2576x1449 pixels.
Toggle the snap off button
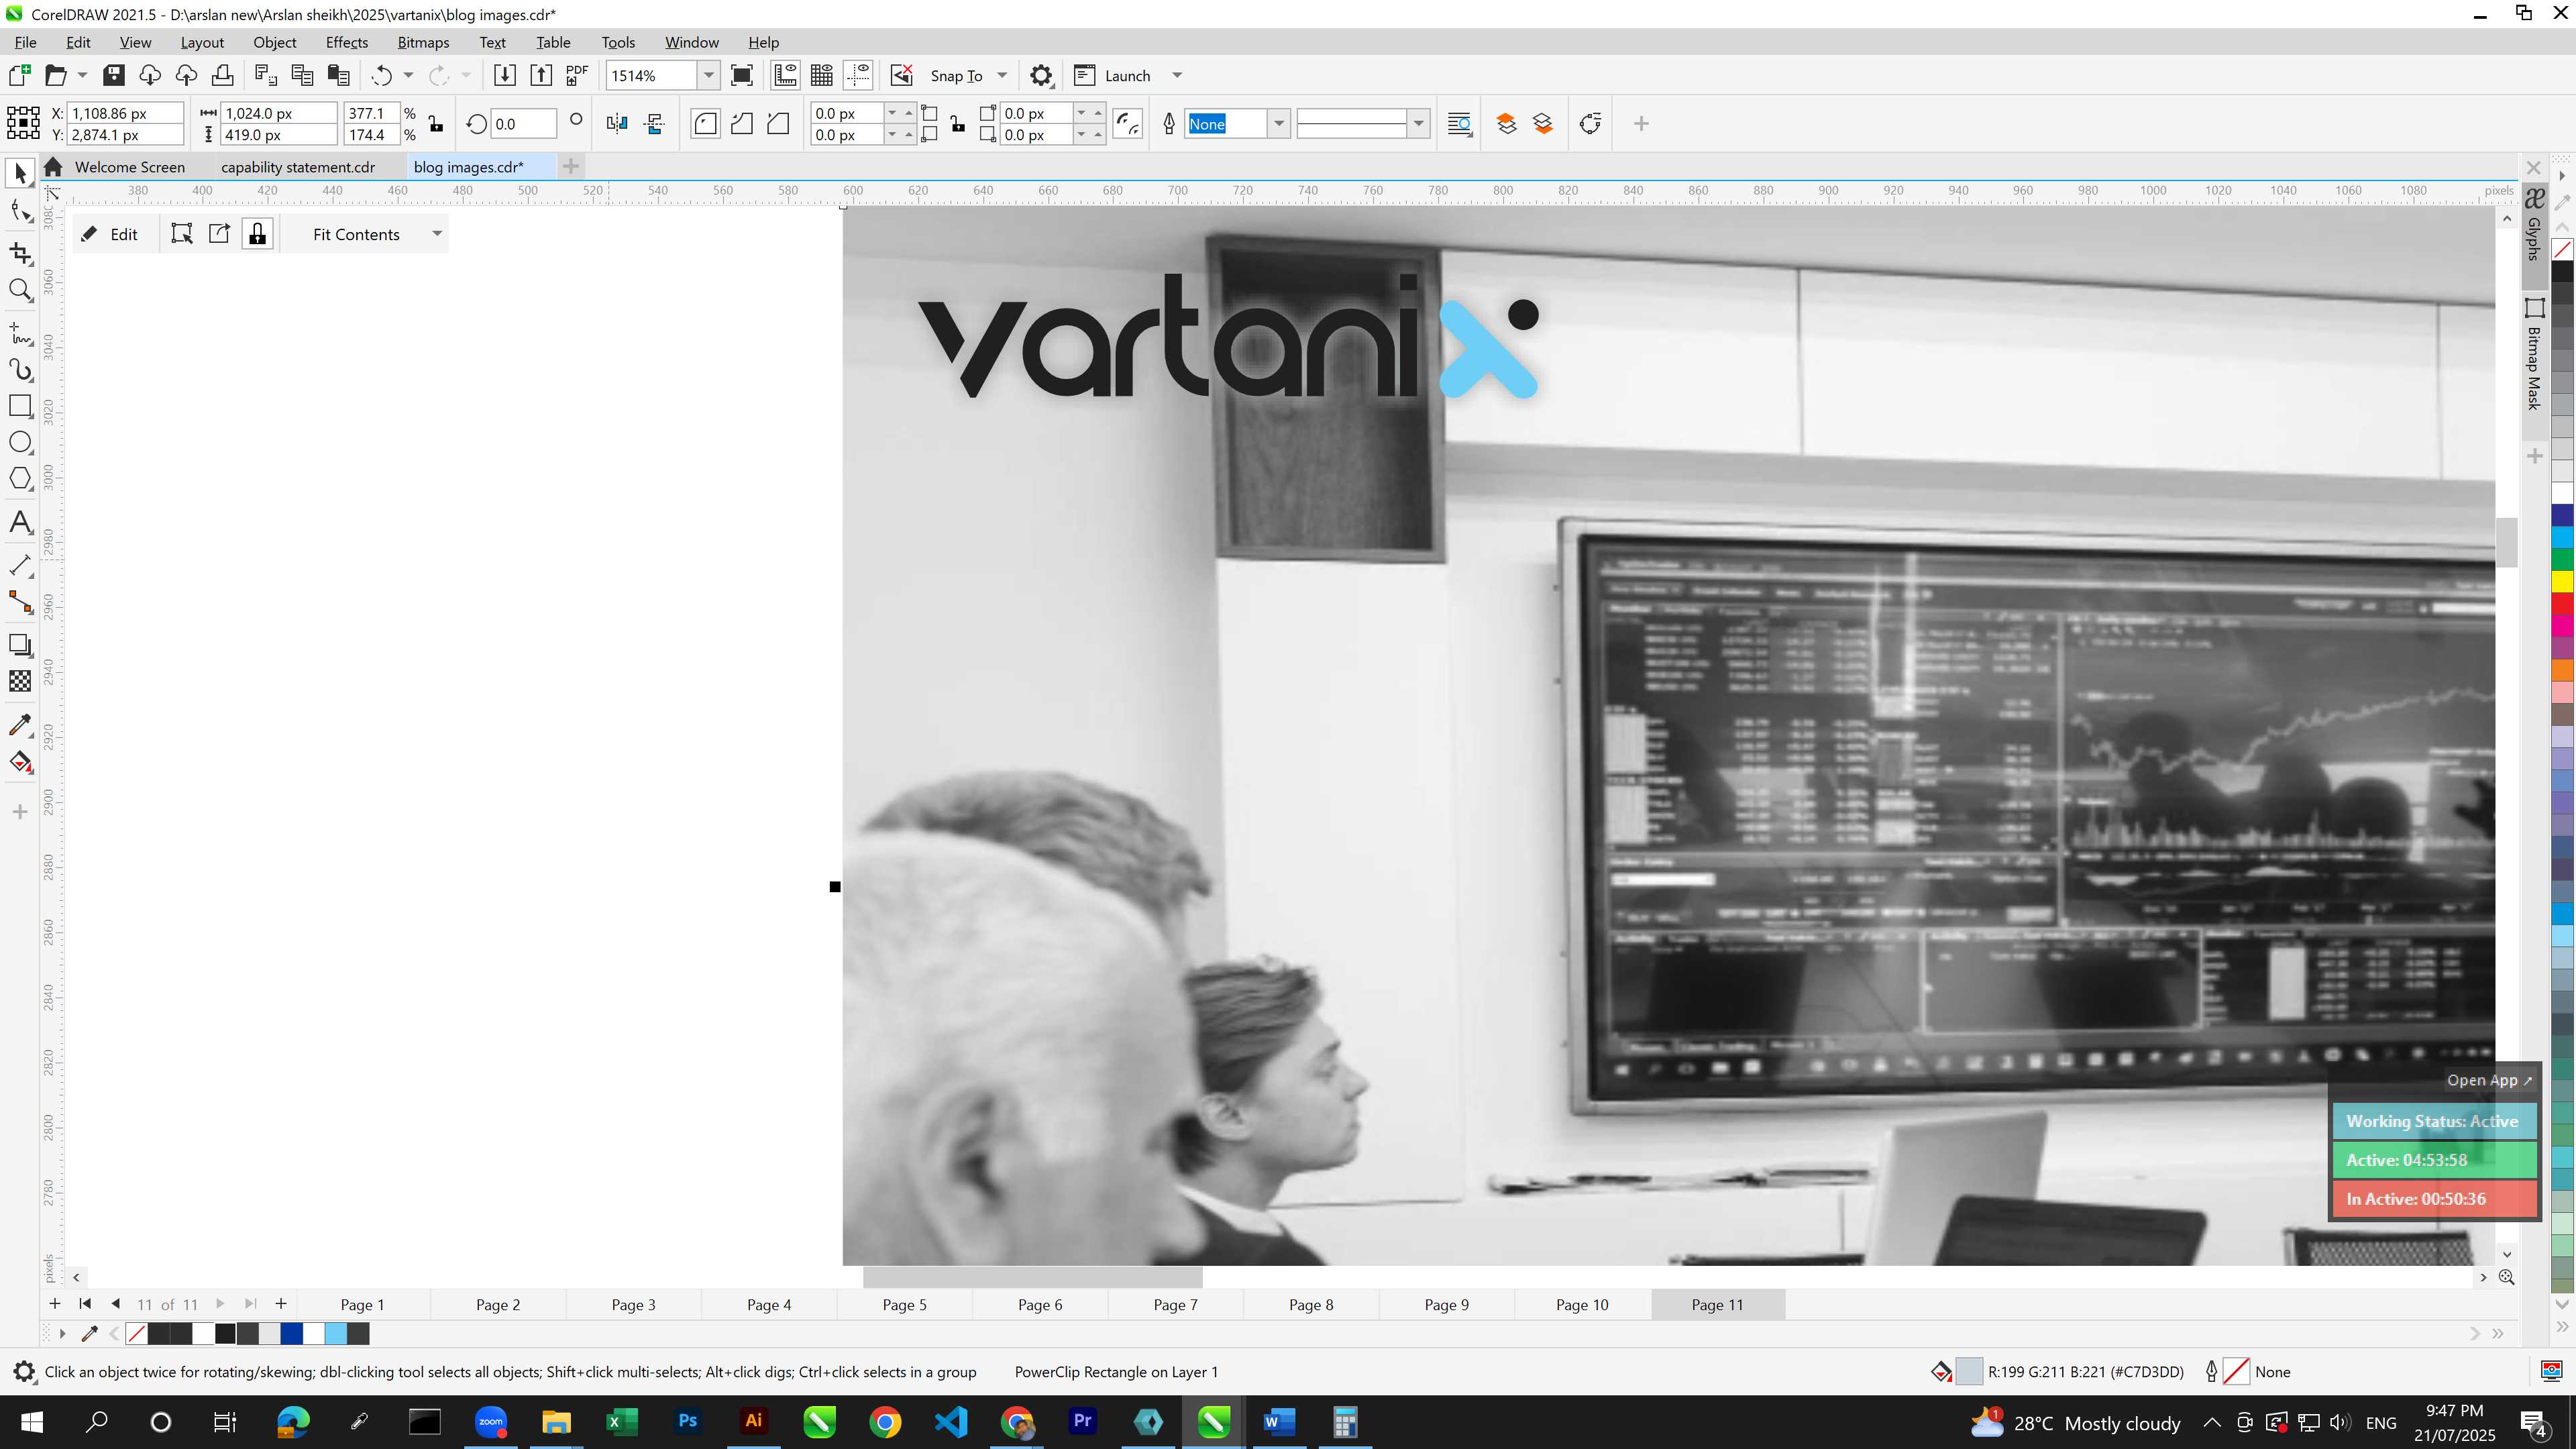pos(902,76)
